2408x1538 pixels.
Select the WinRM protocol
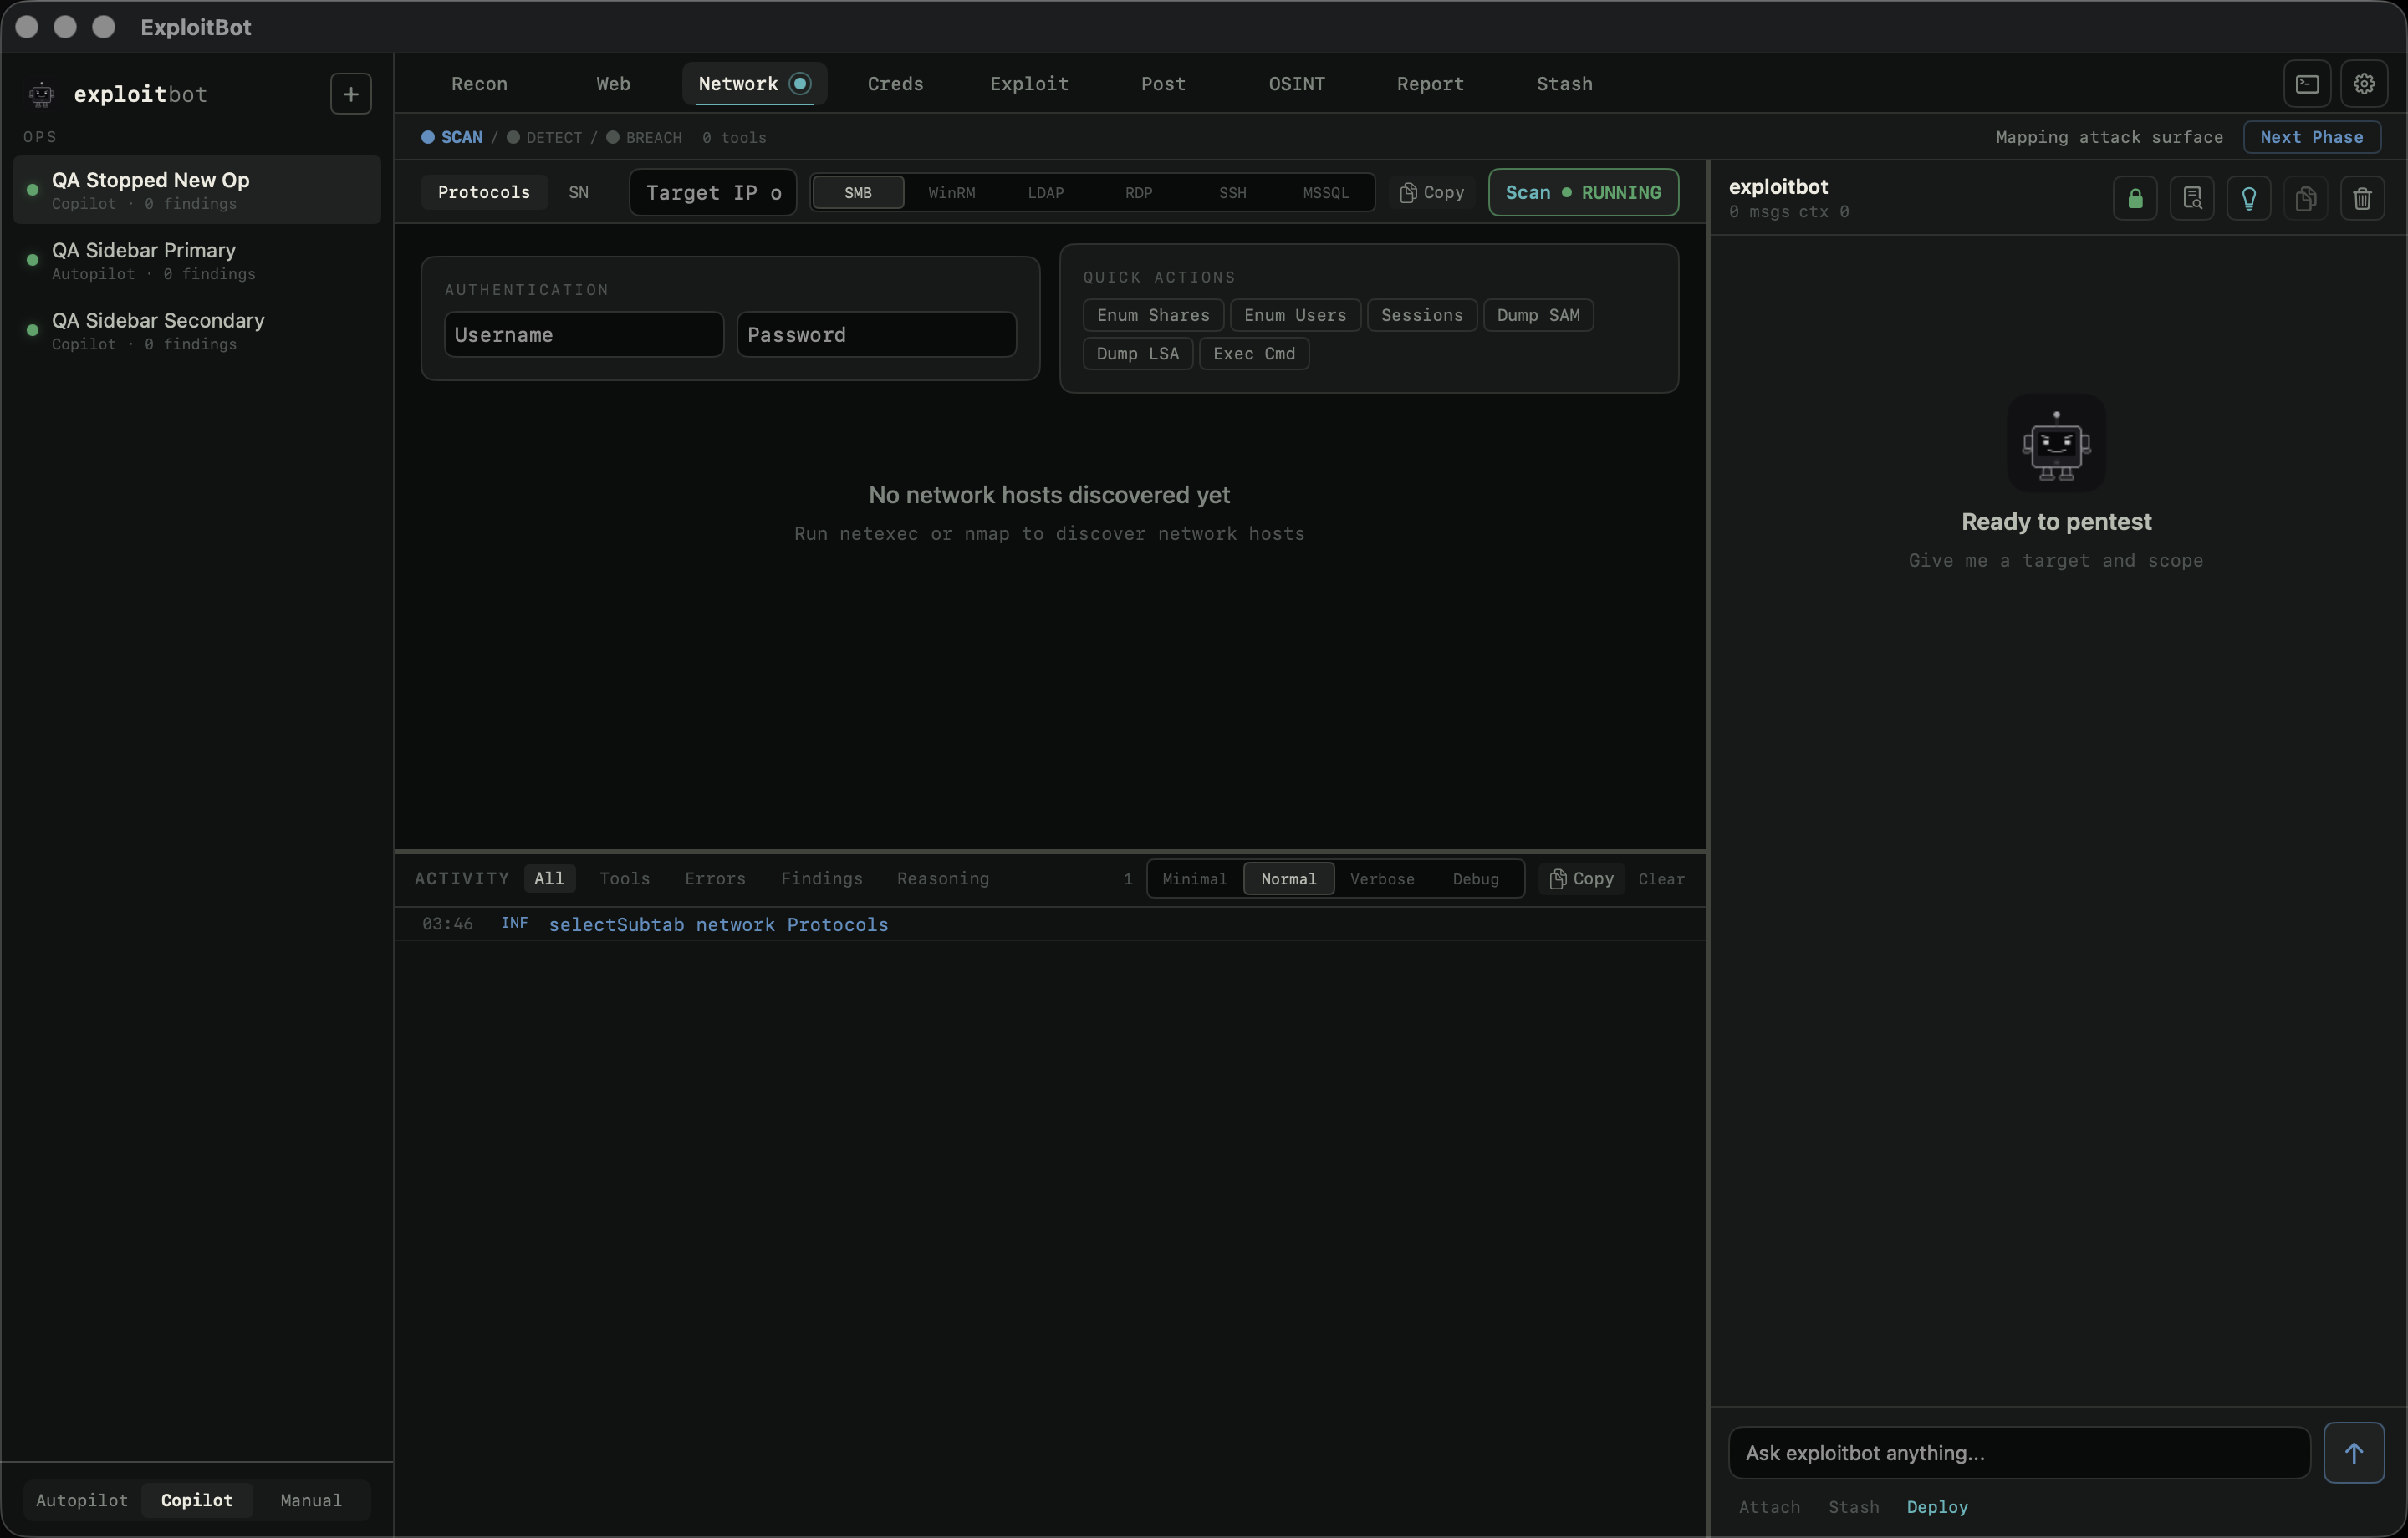[x=951, y=192]
